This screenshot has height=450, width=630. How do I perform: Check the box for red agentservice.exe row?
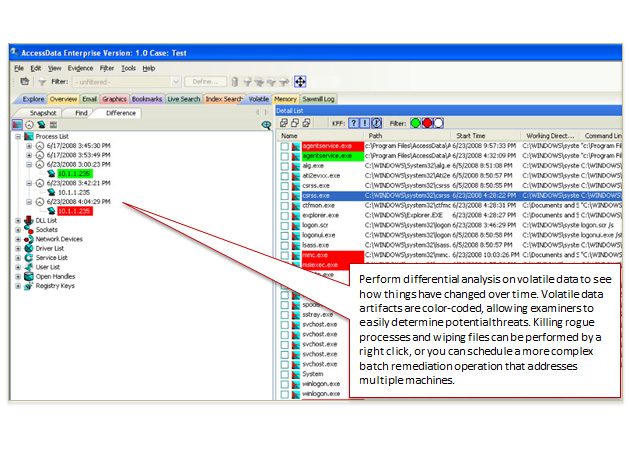pyautogui.click(x=285, y=146)
